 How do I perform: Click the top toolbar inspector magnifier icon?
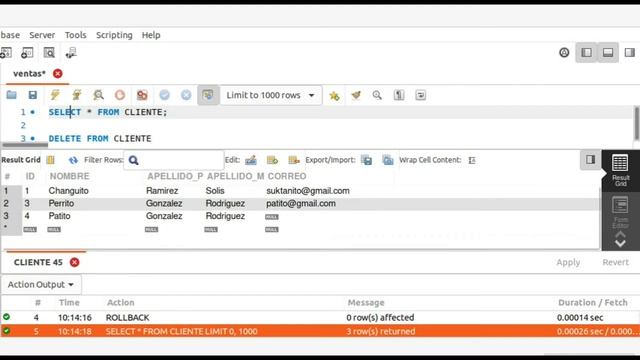tap(49, 53)
